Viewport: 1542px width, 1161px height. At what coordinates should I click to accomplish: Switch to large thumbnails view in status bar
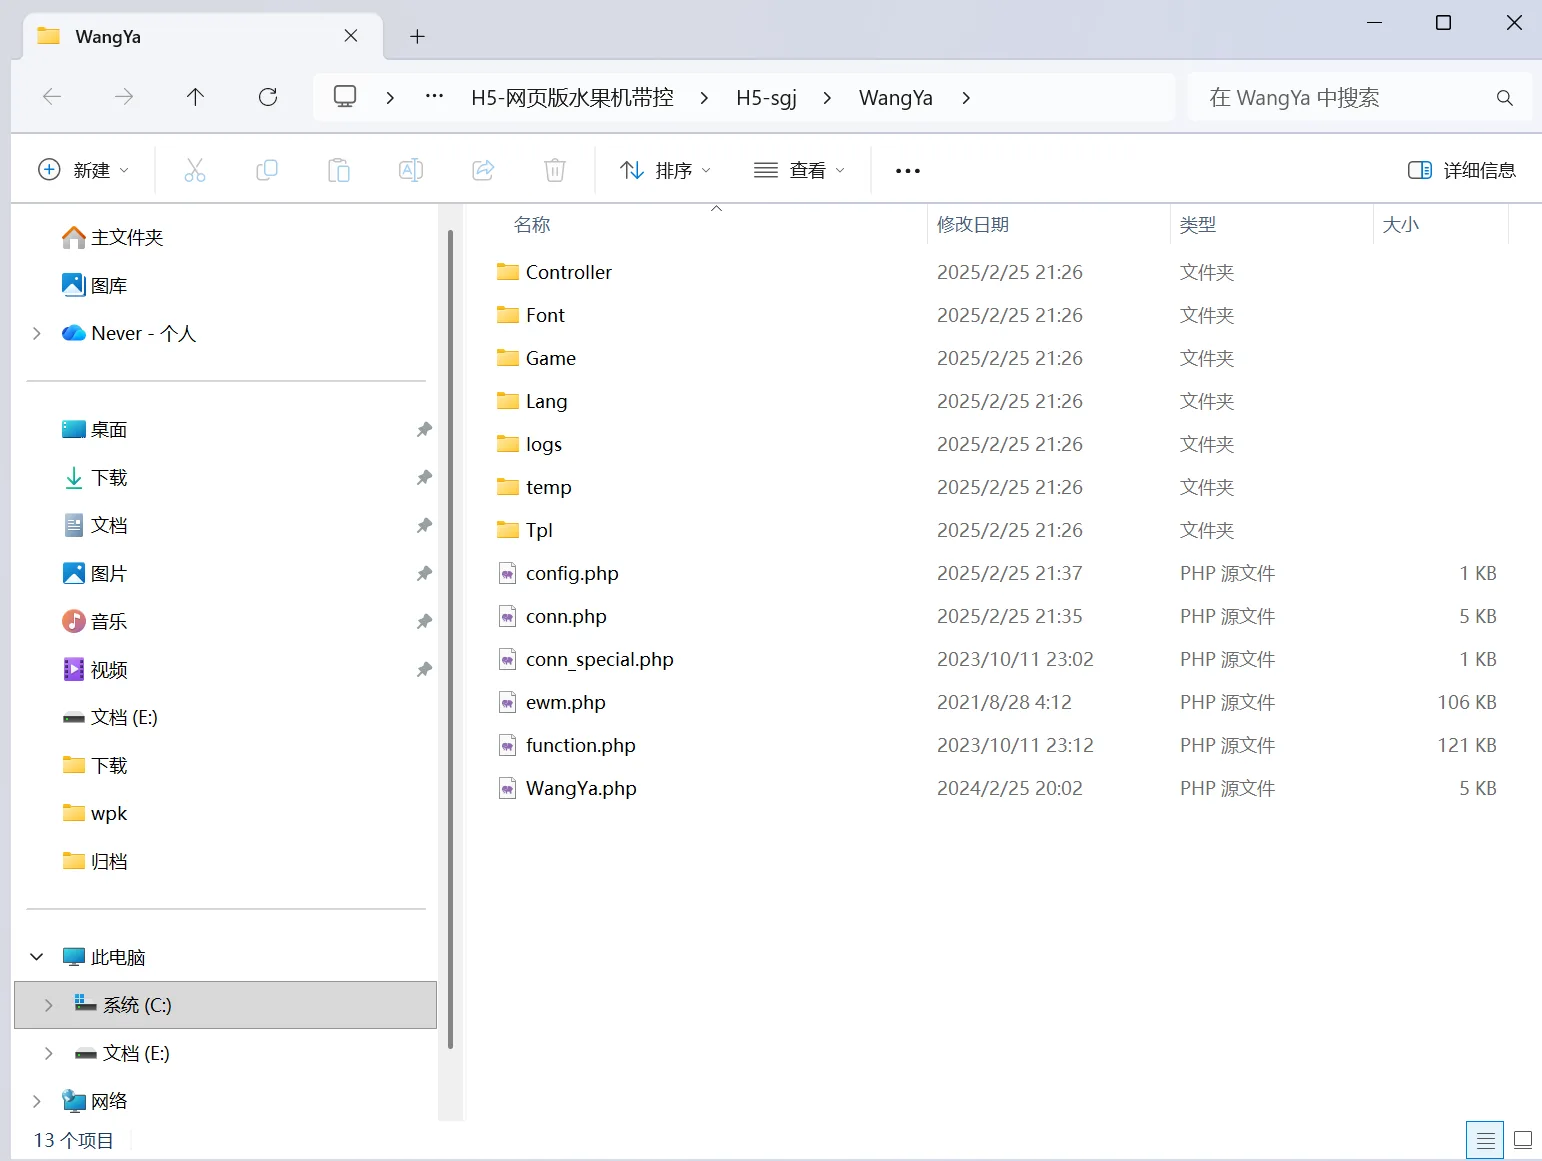coord(1523,1140)
